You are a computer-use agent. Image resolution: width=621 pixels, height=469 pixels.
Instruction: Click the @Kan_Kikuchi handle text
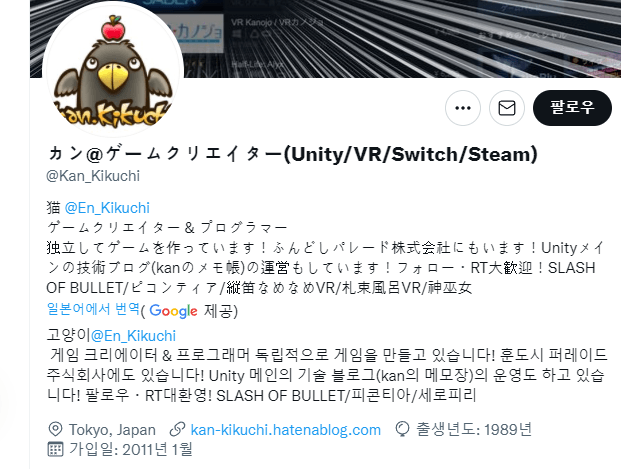[x=93, y=176]
